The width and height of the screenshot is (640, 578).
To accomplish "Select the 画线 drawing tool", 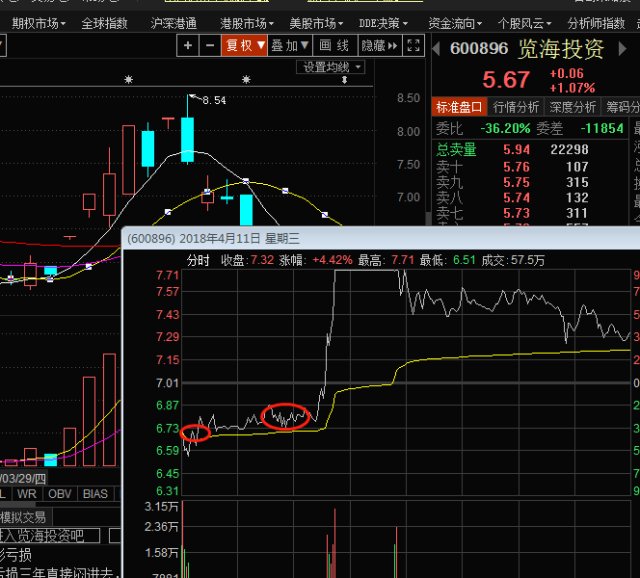I will click(335, 45).
